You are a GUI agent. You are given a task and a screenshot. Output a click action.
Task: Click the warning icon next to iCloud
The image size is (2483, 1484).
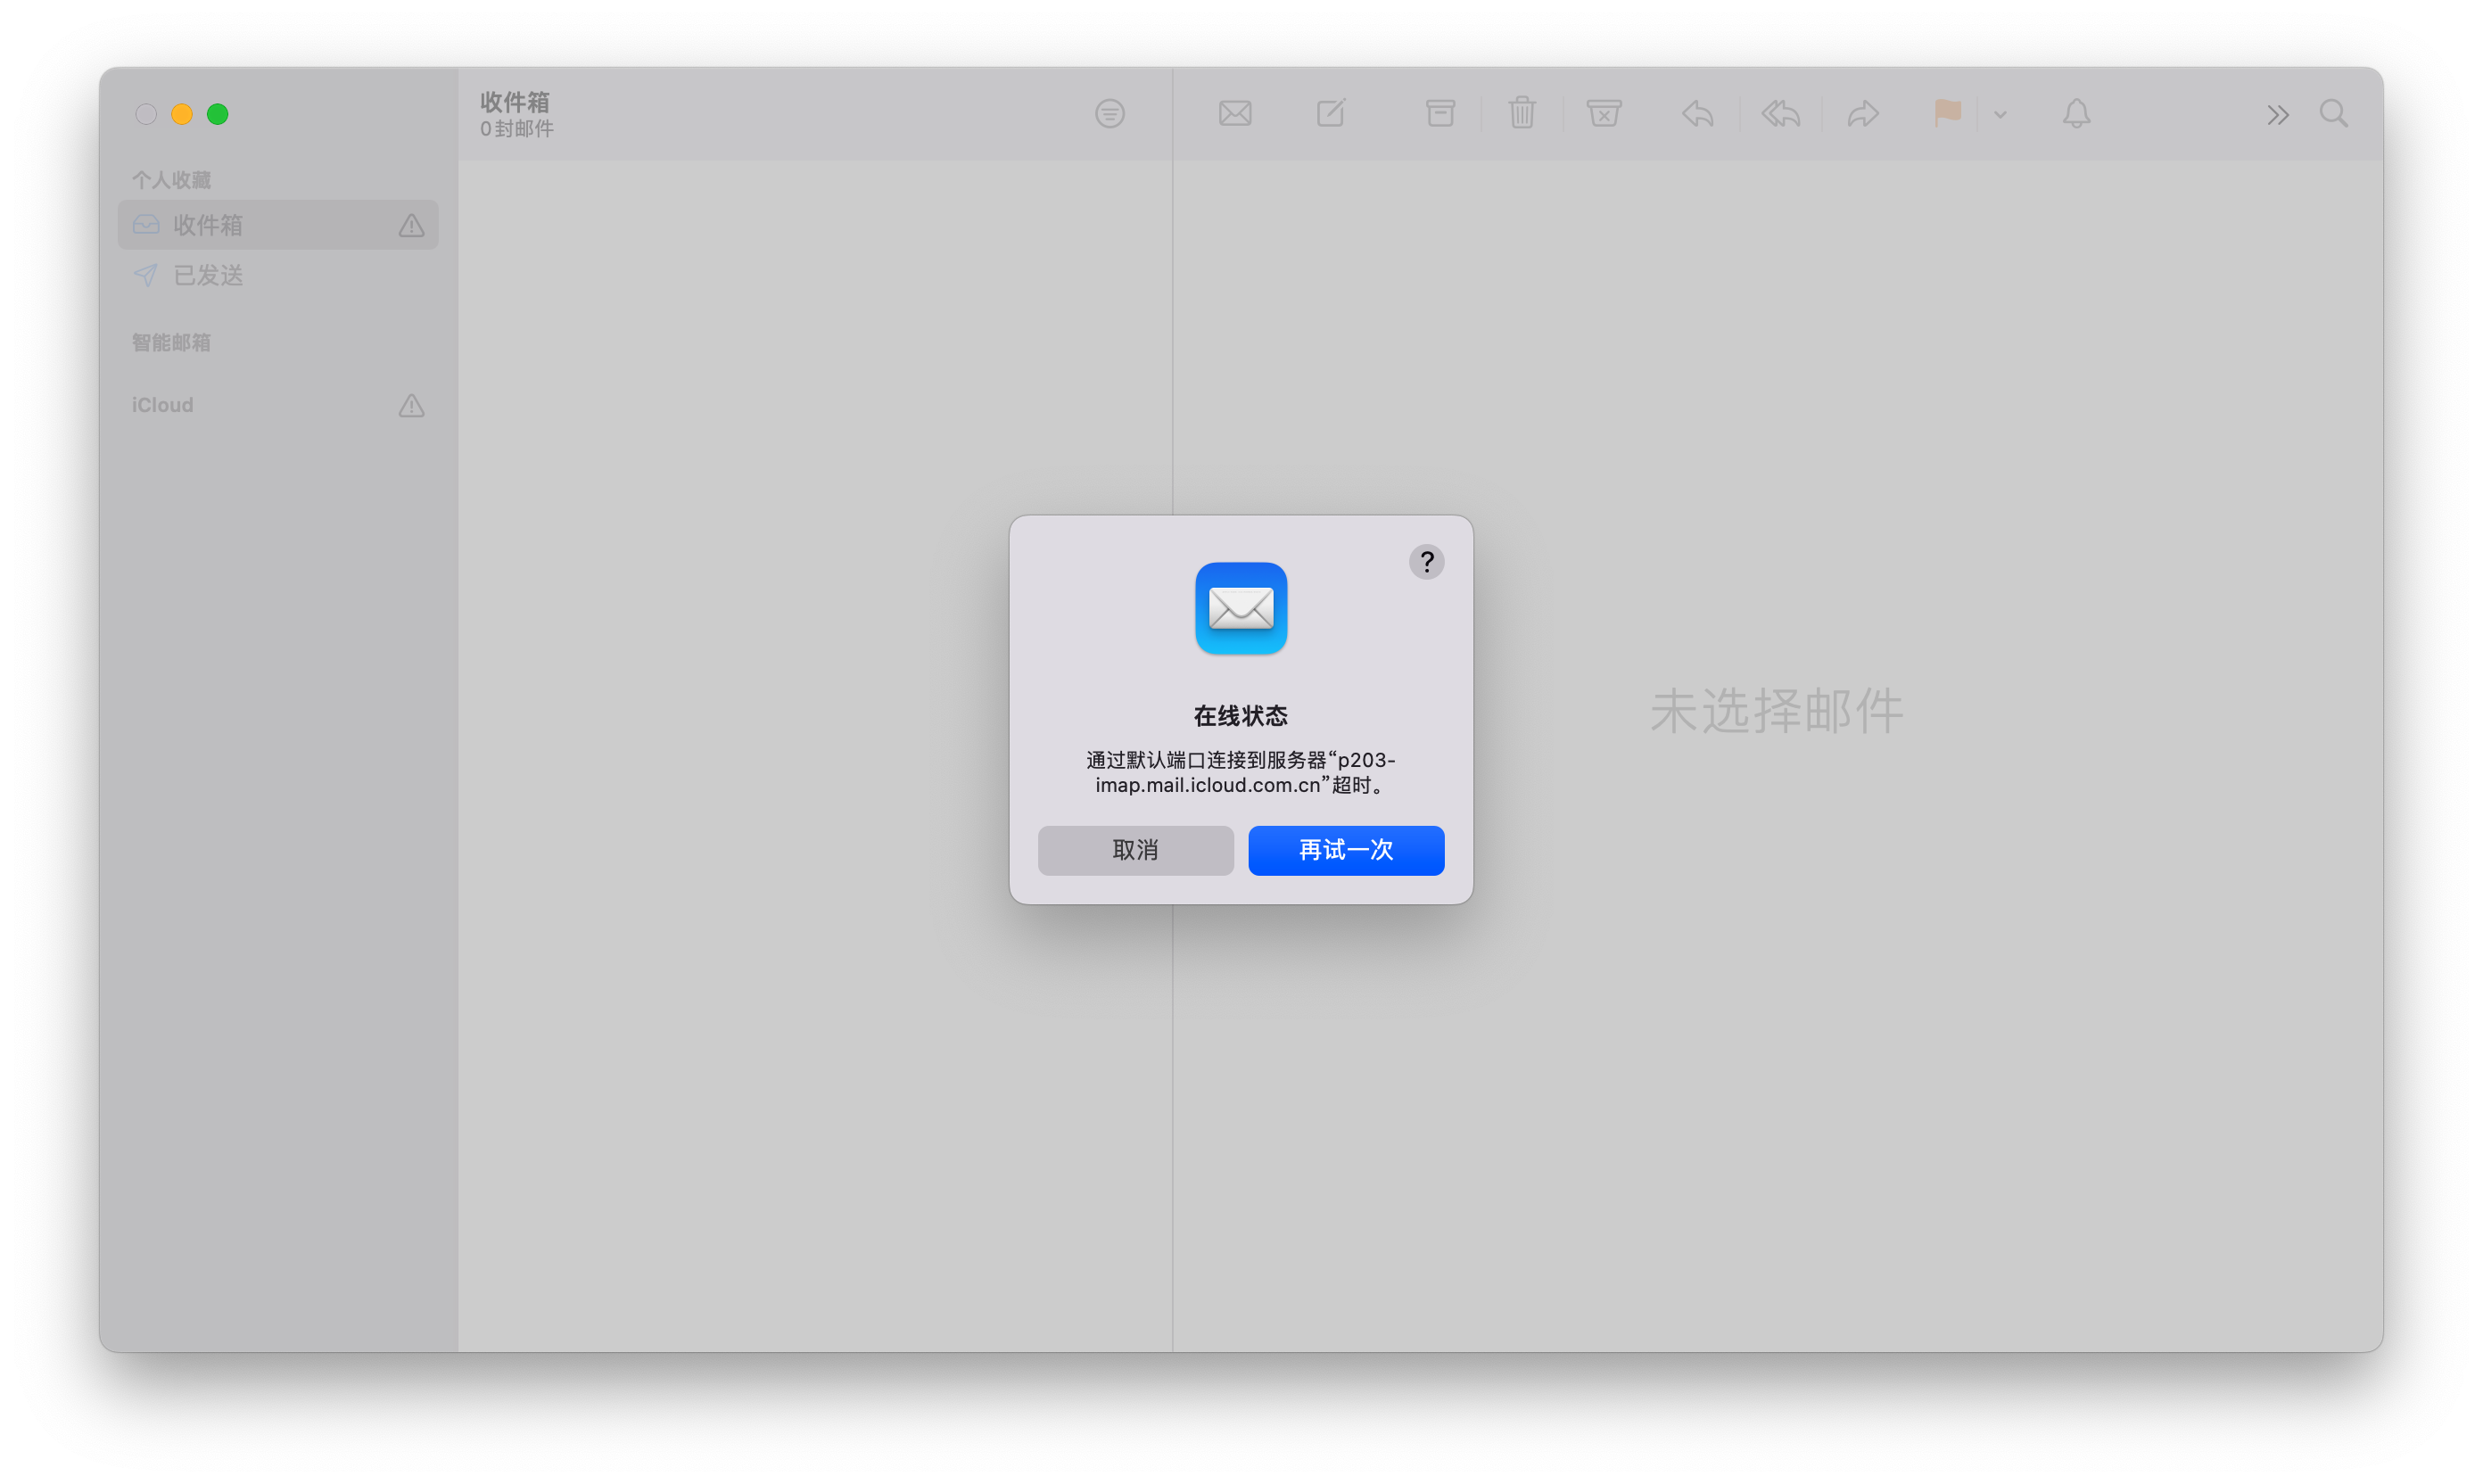pyautogui.click(x=411, y=405)
